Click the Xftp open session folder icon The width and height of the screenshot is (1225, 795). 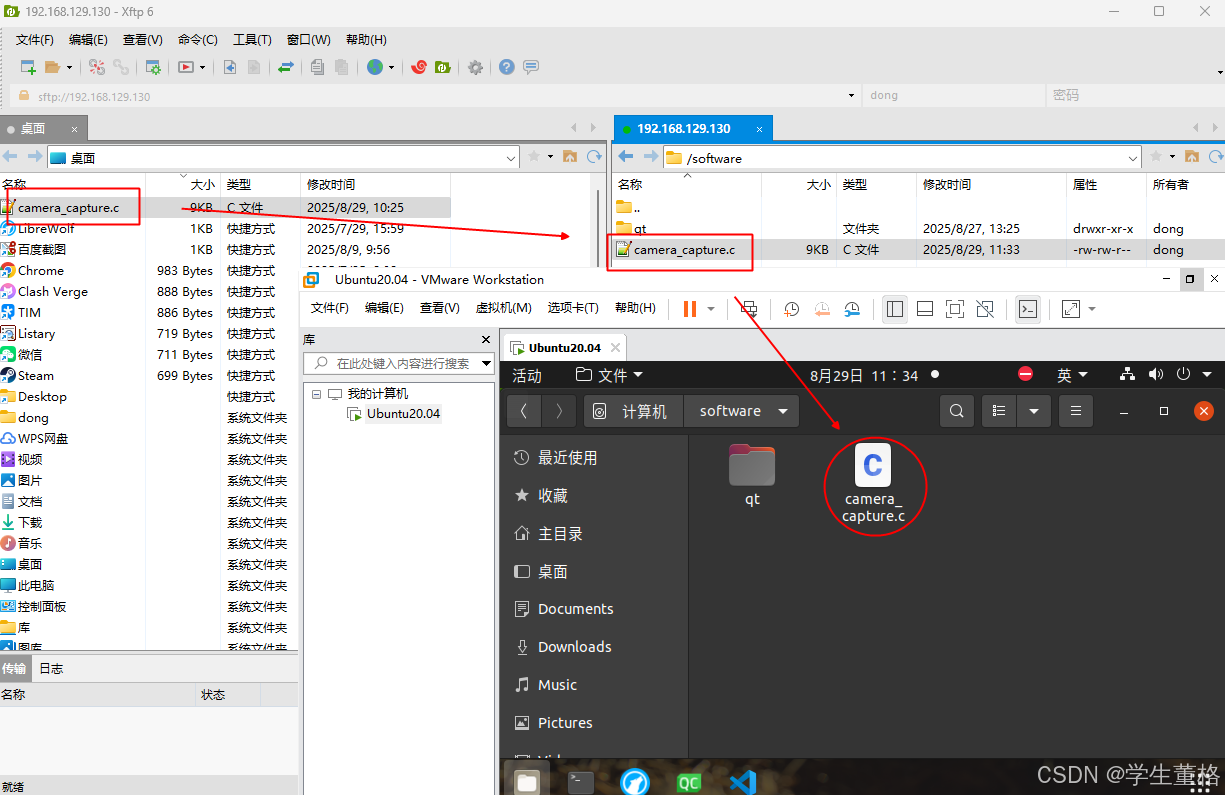click(53, 67)
